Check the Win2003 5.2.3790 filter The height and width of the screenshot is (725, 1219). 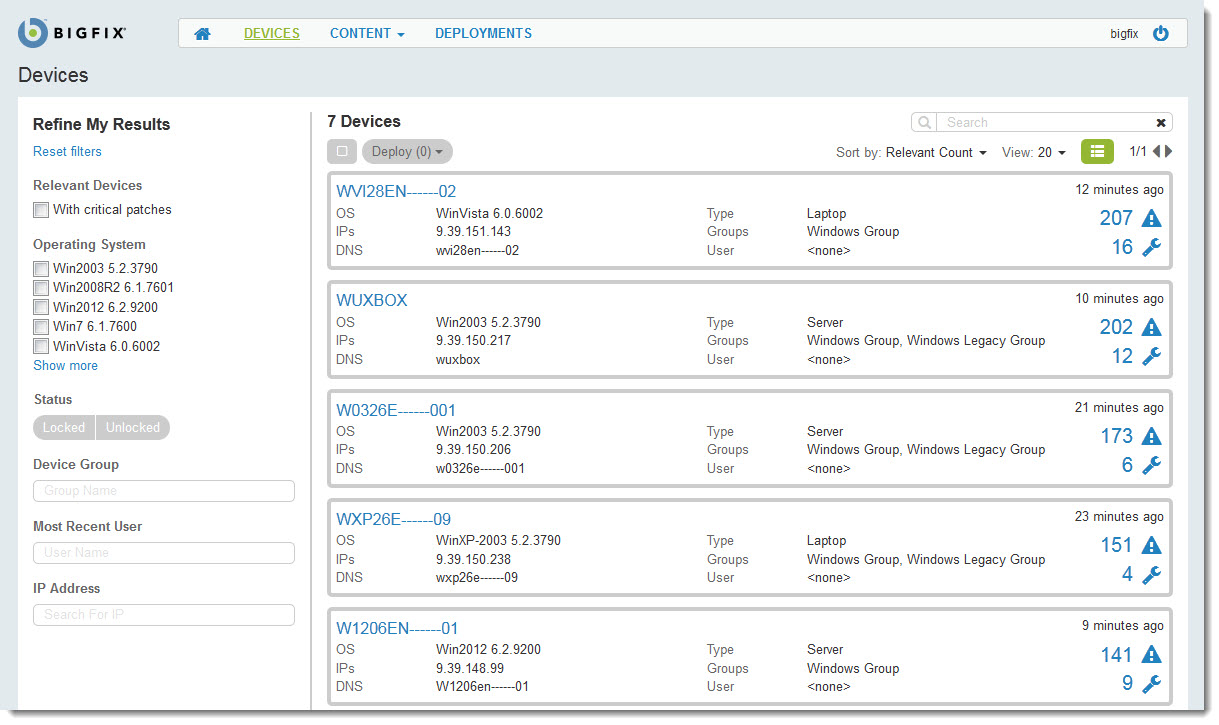(x=41, y=269)
